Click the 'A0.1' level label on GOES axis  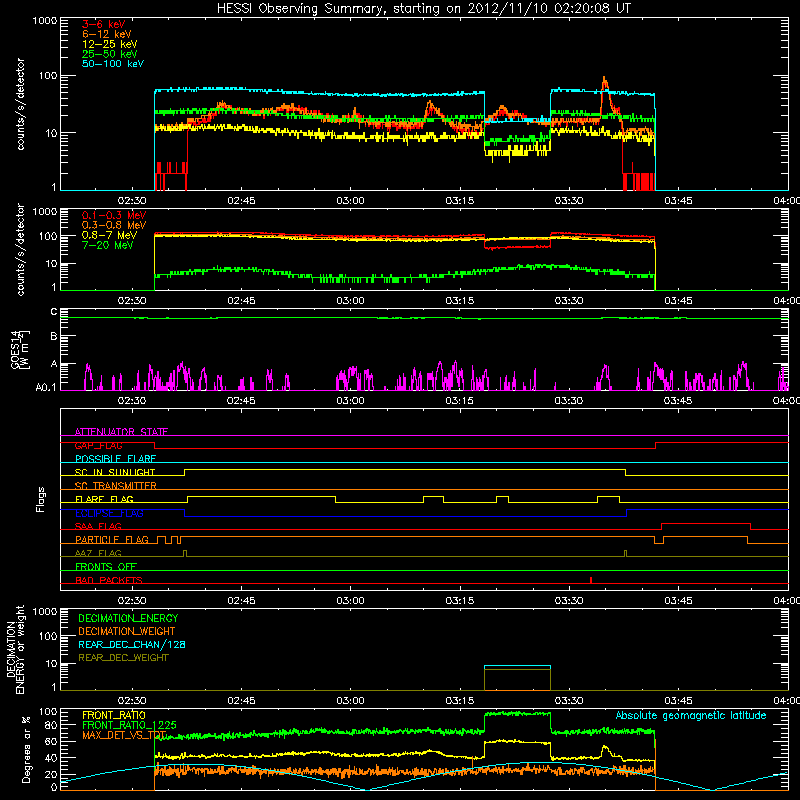(46, 388)
